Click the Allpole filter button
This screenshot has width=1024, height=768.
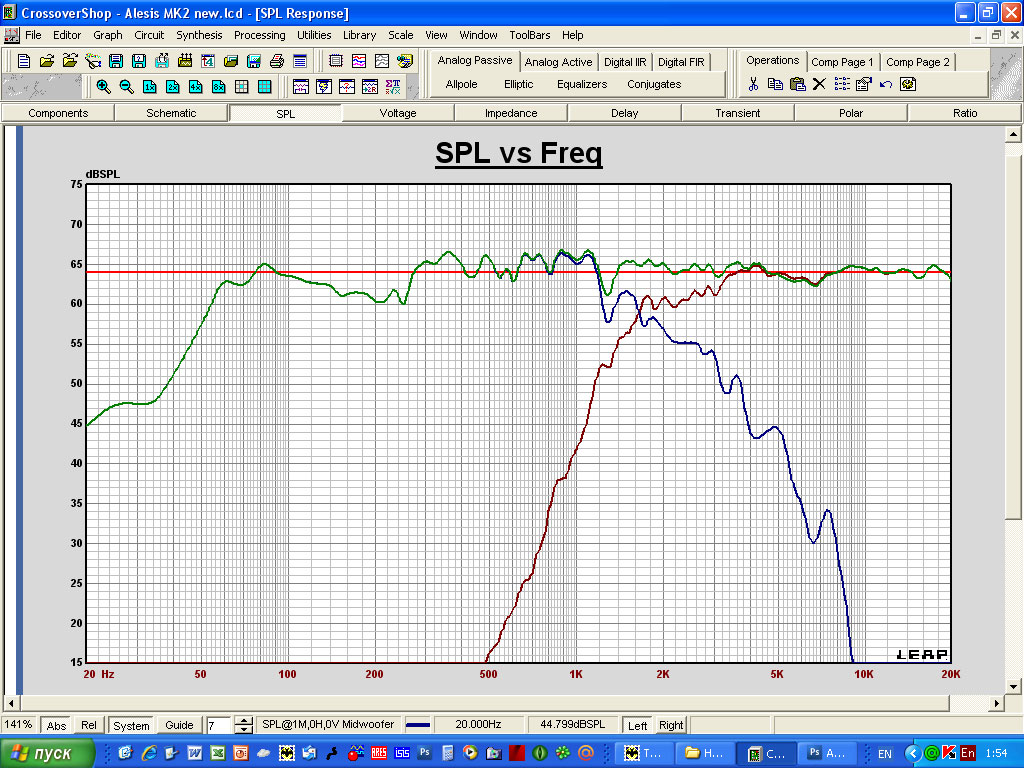[x=461, y=84]
